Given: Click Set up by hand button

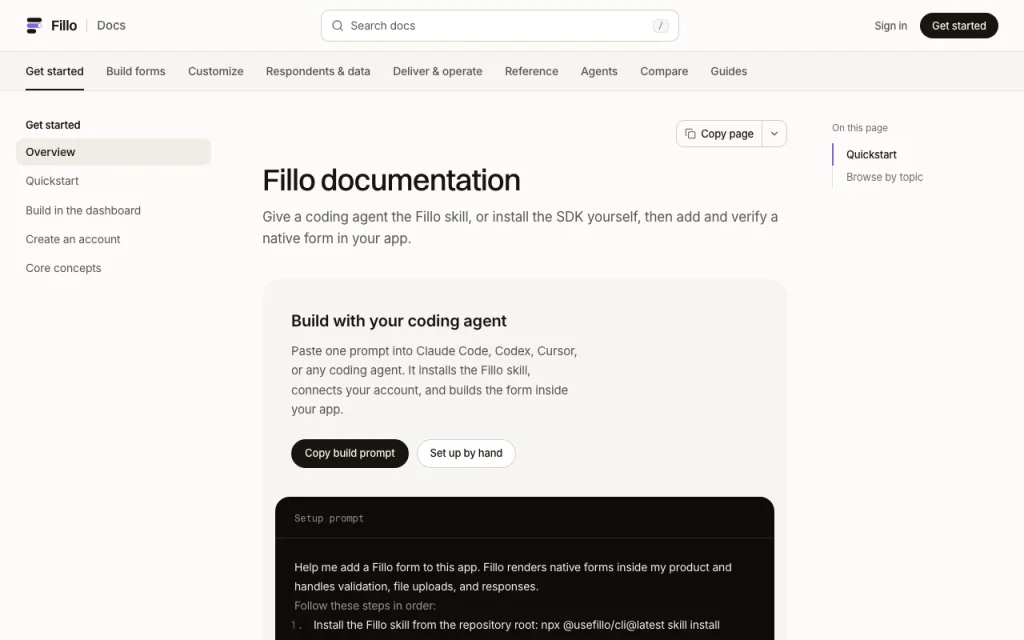Looking at the screenshot, I should pos(466,453).
